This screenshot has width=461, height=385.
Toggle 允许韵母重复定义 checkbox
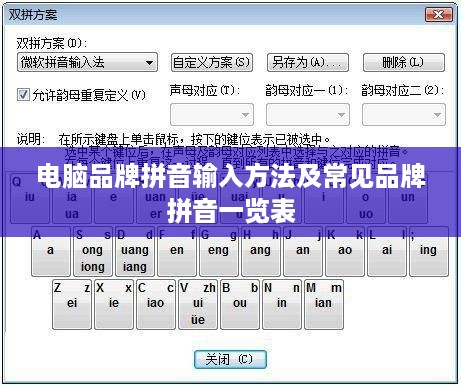[x=23, y=95]
